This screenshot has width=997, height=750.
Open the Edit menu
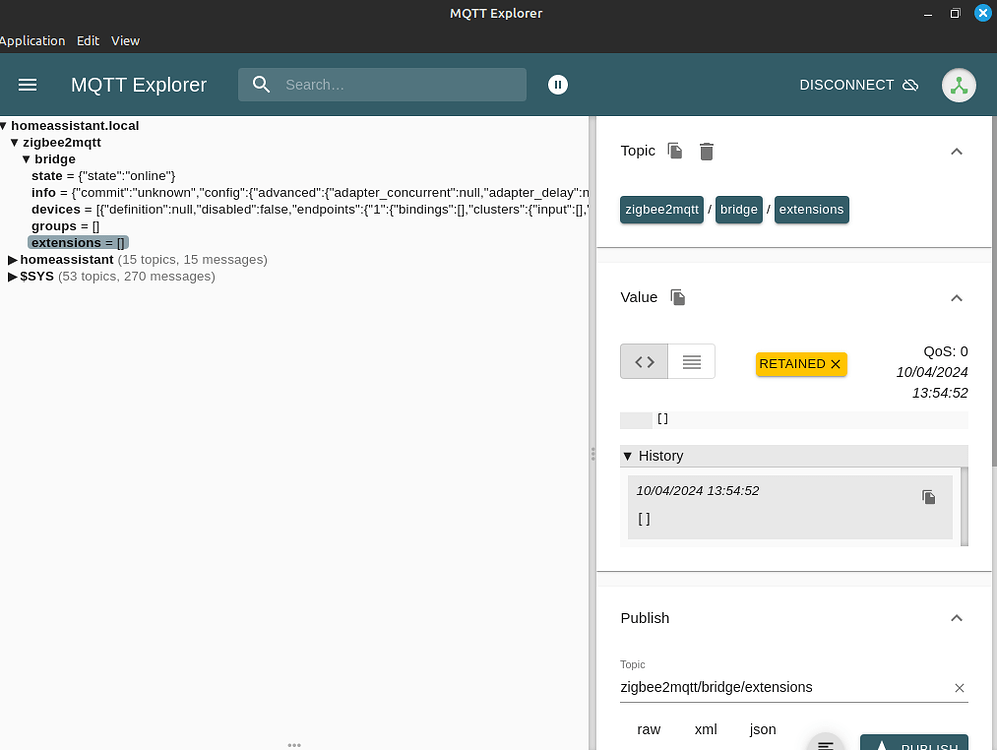(88, 41)
